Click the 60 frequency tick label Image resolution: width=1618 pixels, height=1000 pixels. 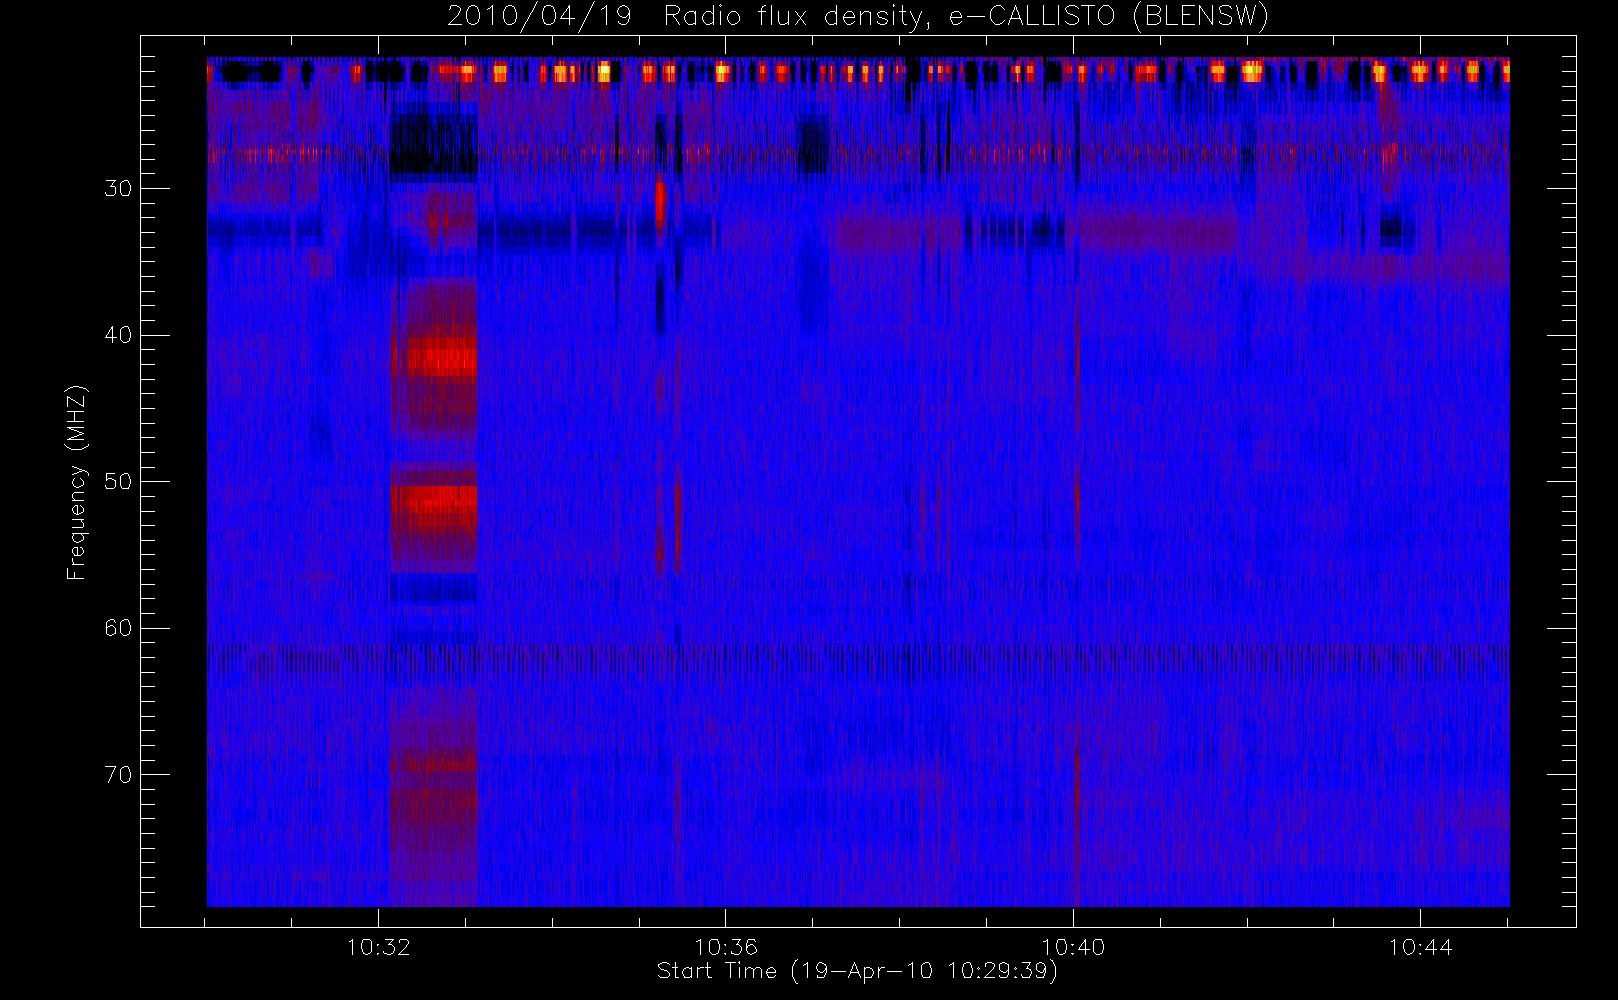click(118, 628)
